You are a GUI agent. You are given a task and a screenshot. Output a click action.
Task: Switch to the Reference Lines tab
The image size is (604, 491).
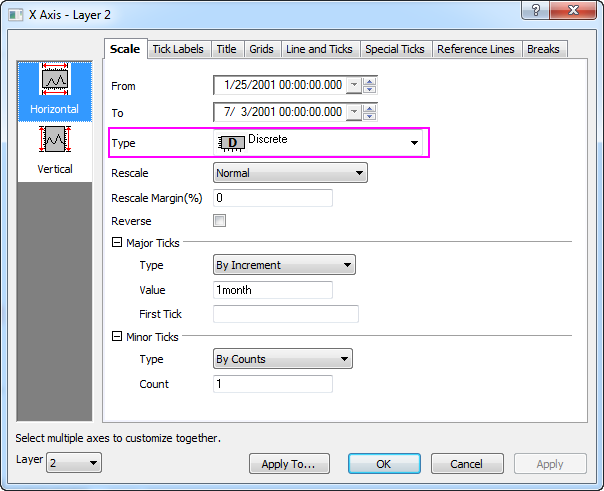[476, 49]
